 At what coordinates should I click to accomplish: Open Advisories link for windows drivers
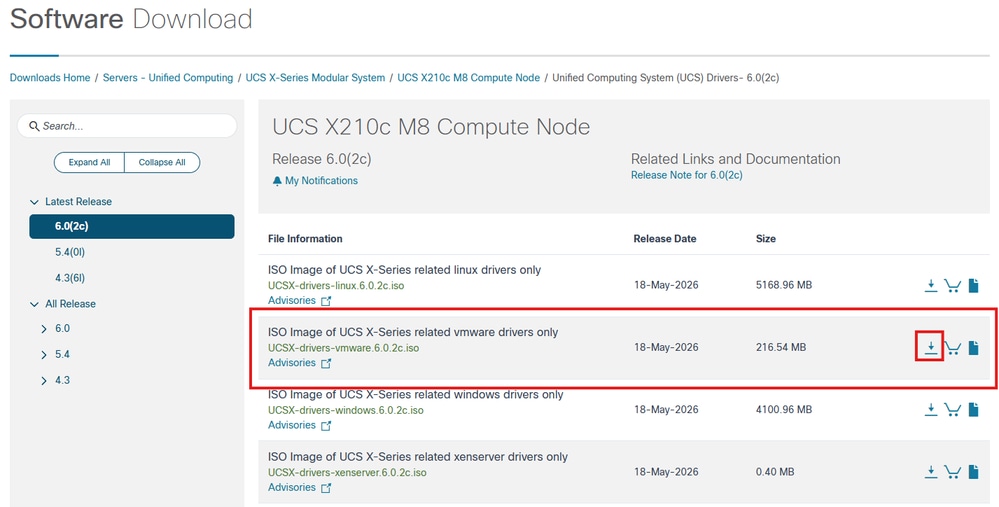(292, 425)
